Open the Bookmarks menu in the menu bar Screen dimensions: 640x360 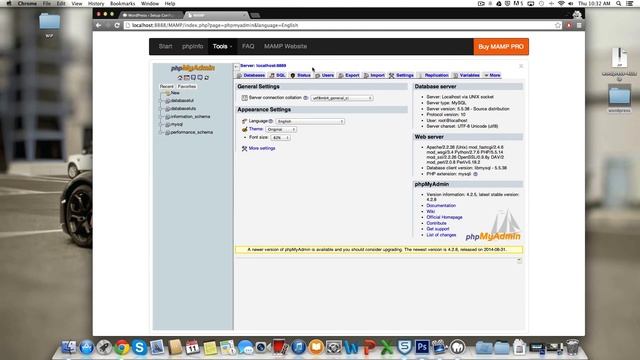point(122,3)
